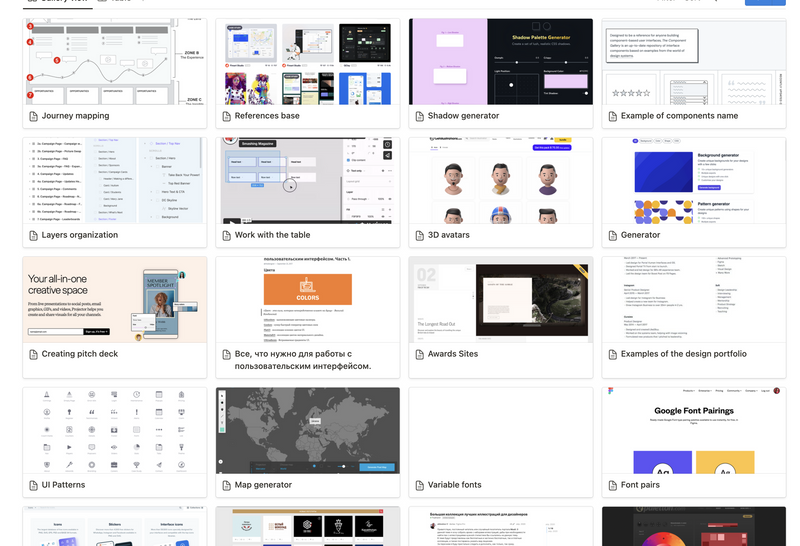Image resolution: width=800 pixels, height=546 pixels.
Task: Open the Journey mapping wireframe thumbnail
Action: tap(115, 62)
